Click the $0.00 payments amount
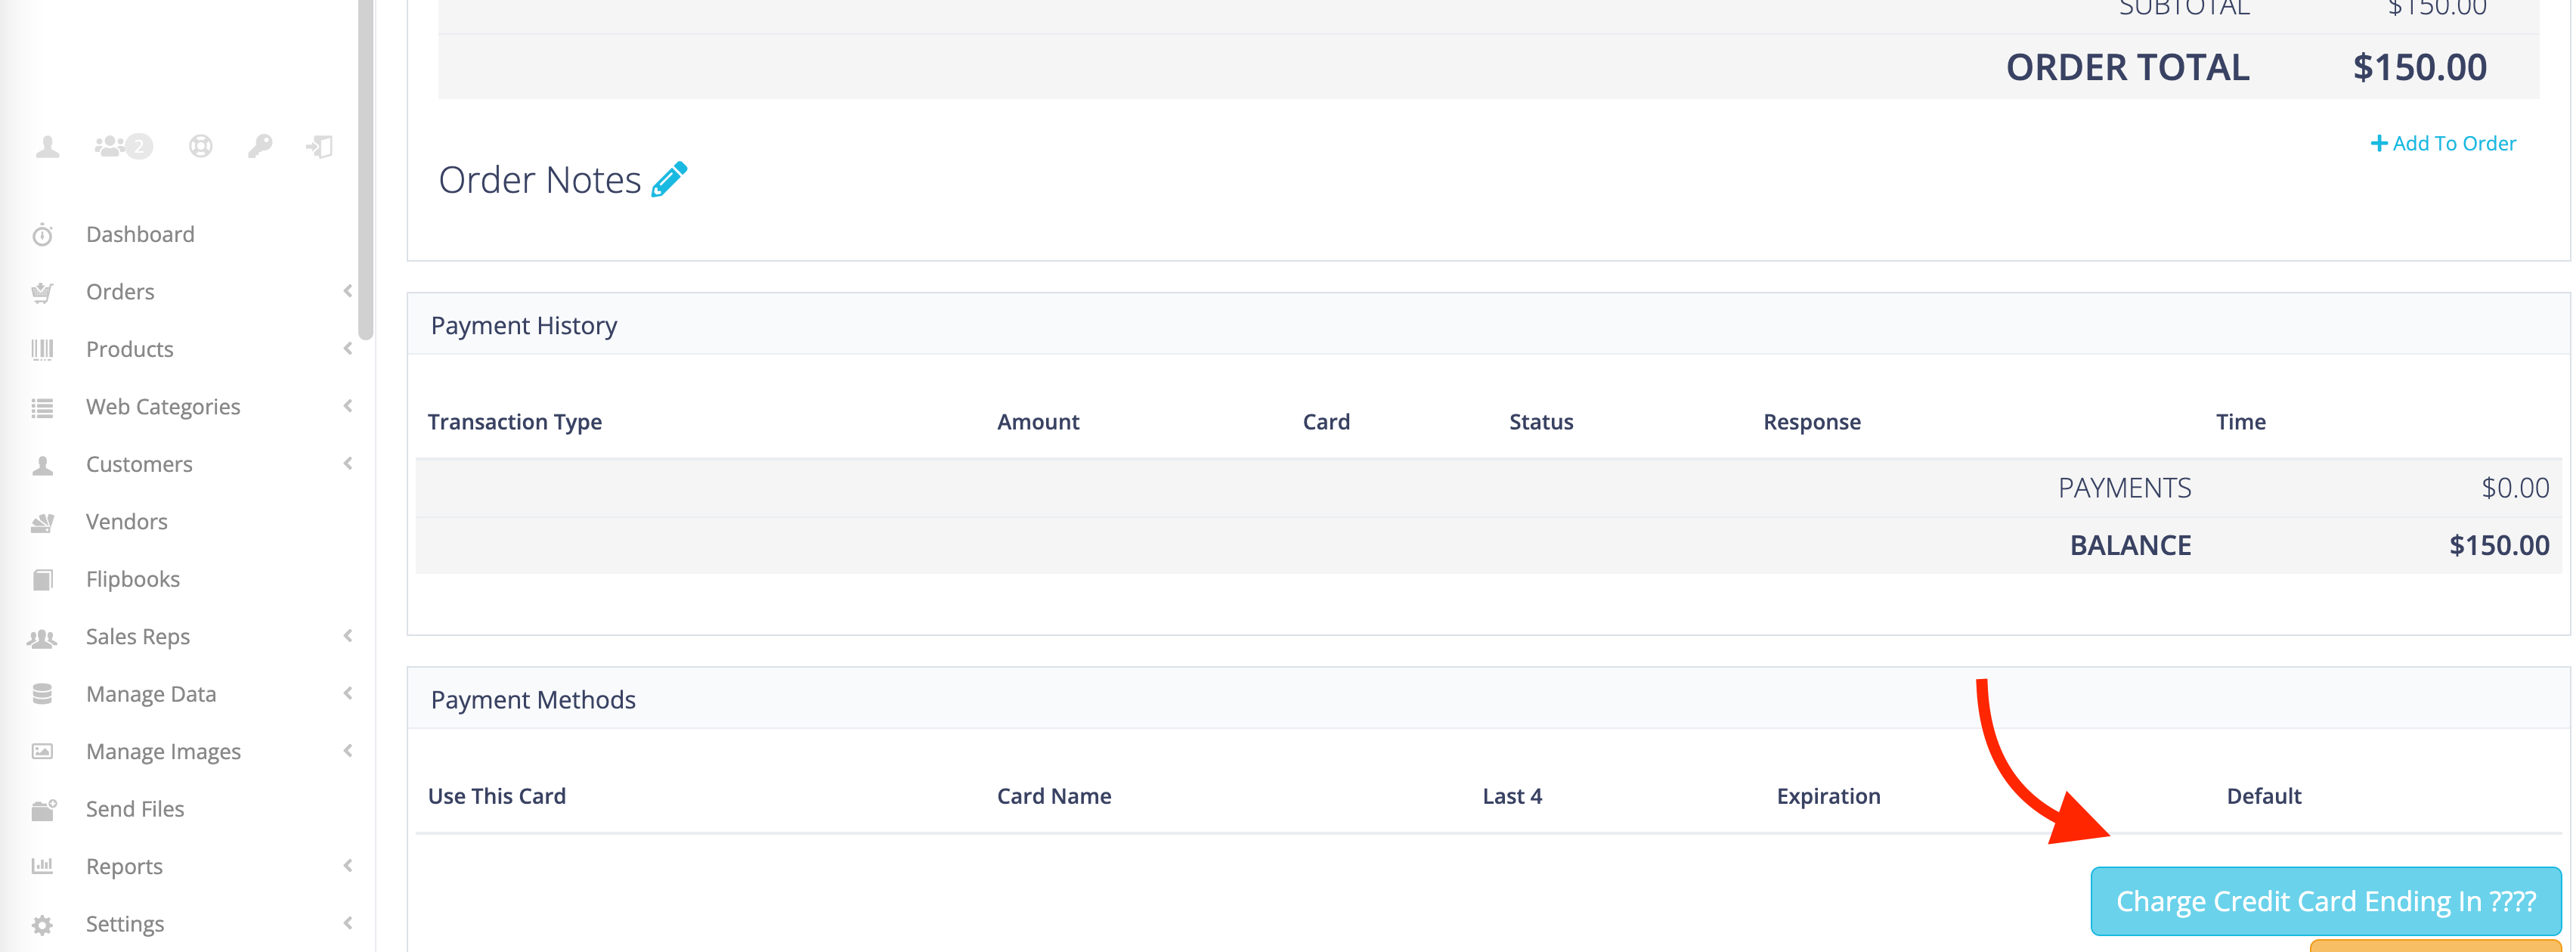Image resolution: width=2576 pixels, height=952 pixels. 2515,488
